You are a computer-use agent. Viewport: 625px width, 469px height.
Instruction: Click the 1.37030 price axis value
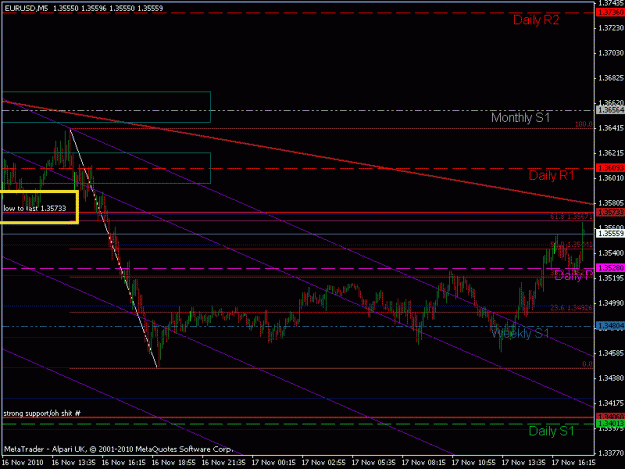611,53
